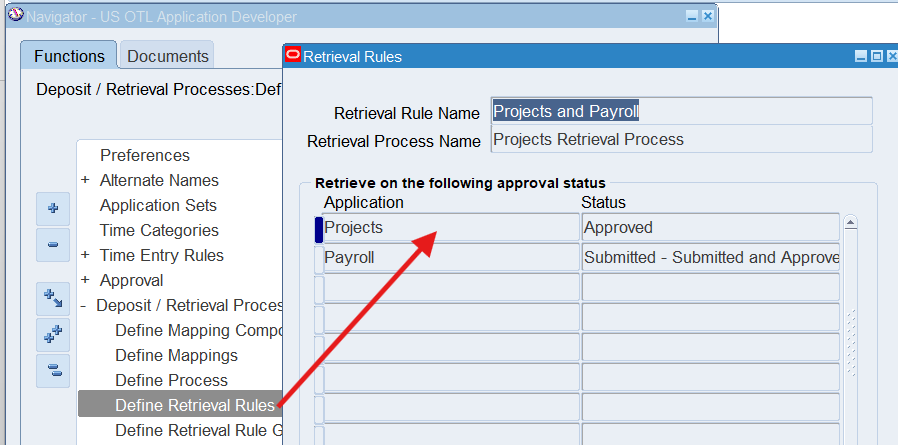This screenshot has width=898, height=445.
Task: Select the Preferences navigator item
Action: point(145,155)
